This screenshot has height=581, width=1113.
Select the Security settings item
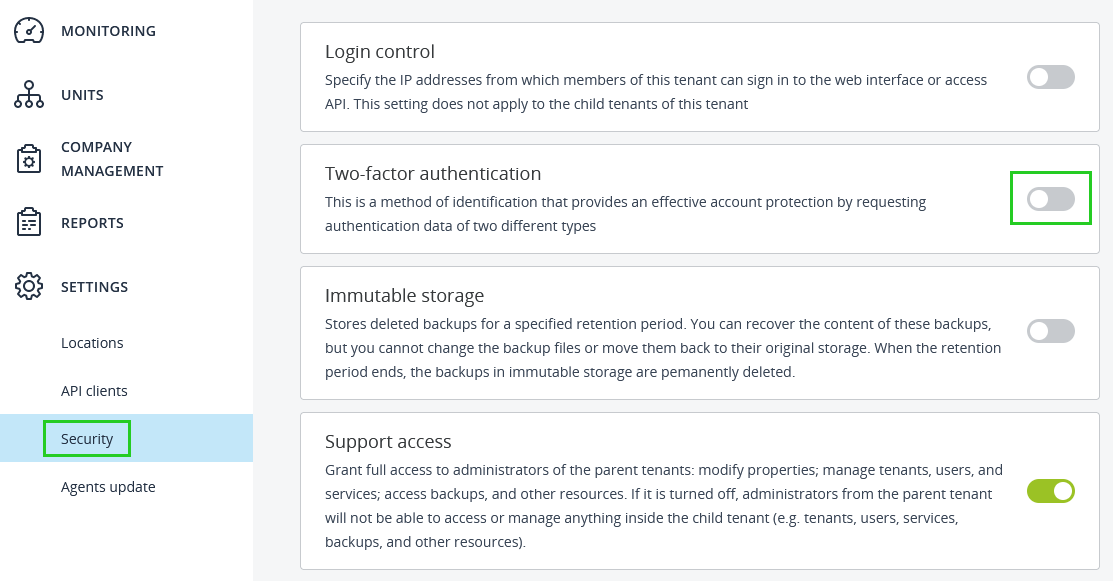(87, 439)
